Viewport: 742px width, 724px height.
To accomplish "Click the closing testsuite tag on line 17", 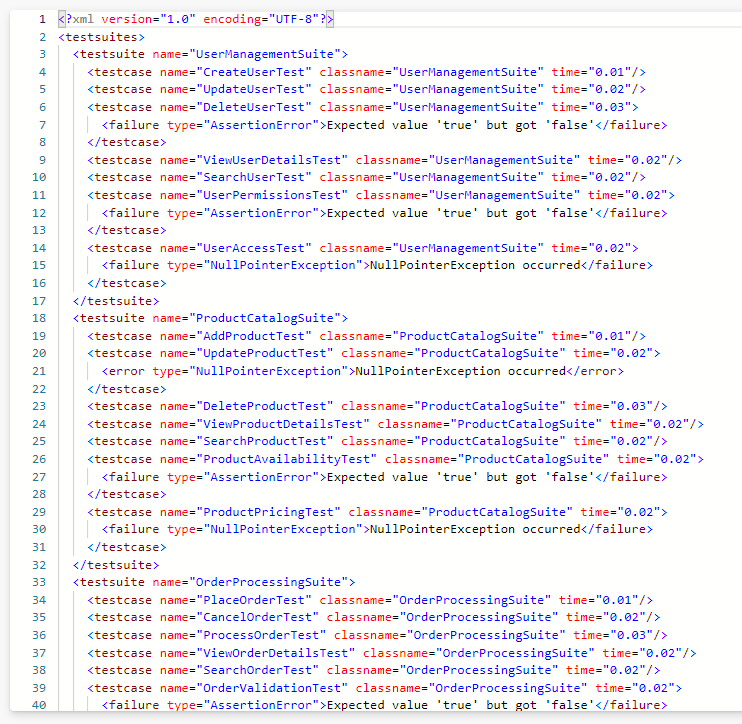I will (x=116, y=301).
